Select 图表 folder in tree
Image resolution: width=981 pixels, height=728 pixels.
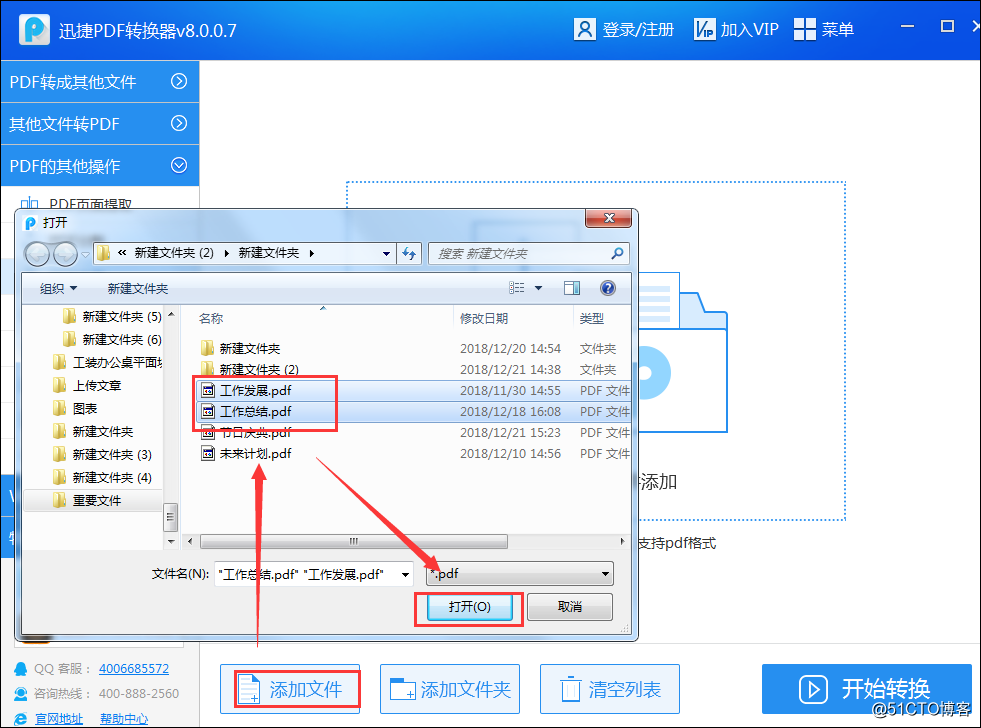click(75, 408)
